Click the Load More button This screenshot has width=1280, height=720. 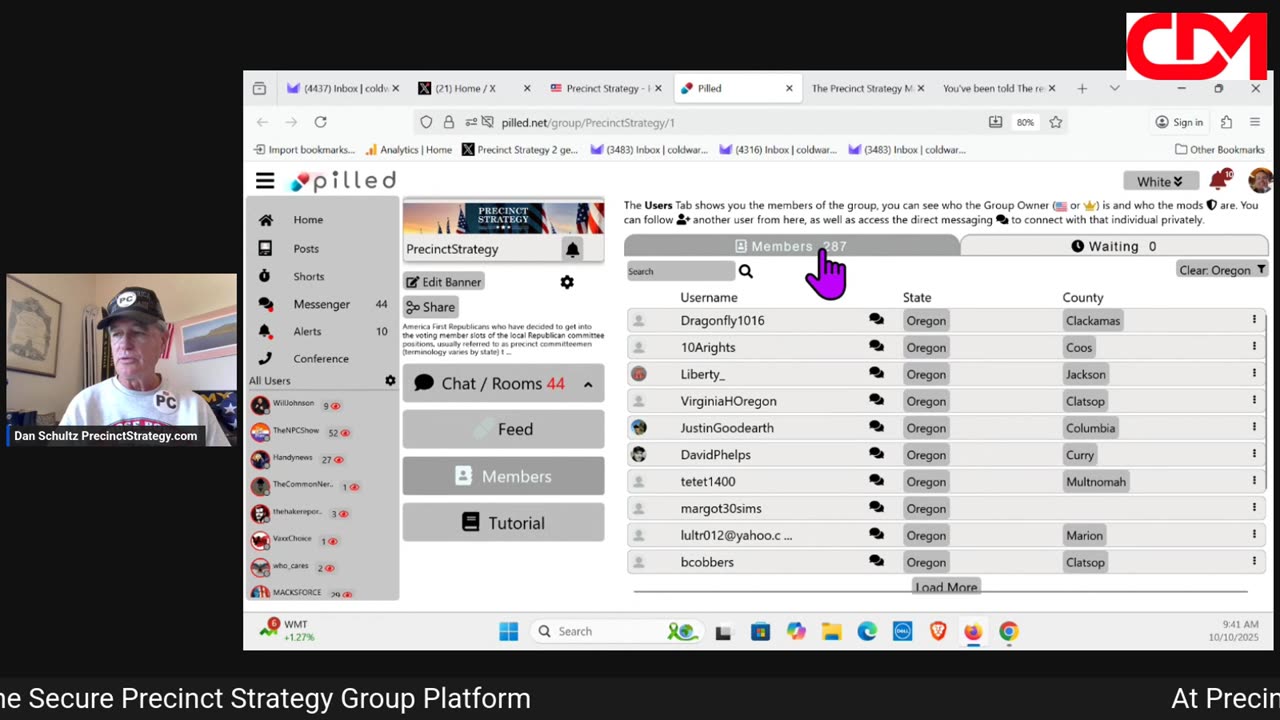click(x=945, y=587)
